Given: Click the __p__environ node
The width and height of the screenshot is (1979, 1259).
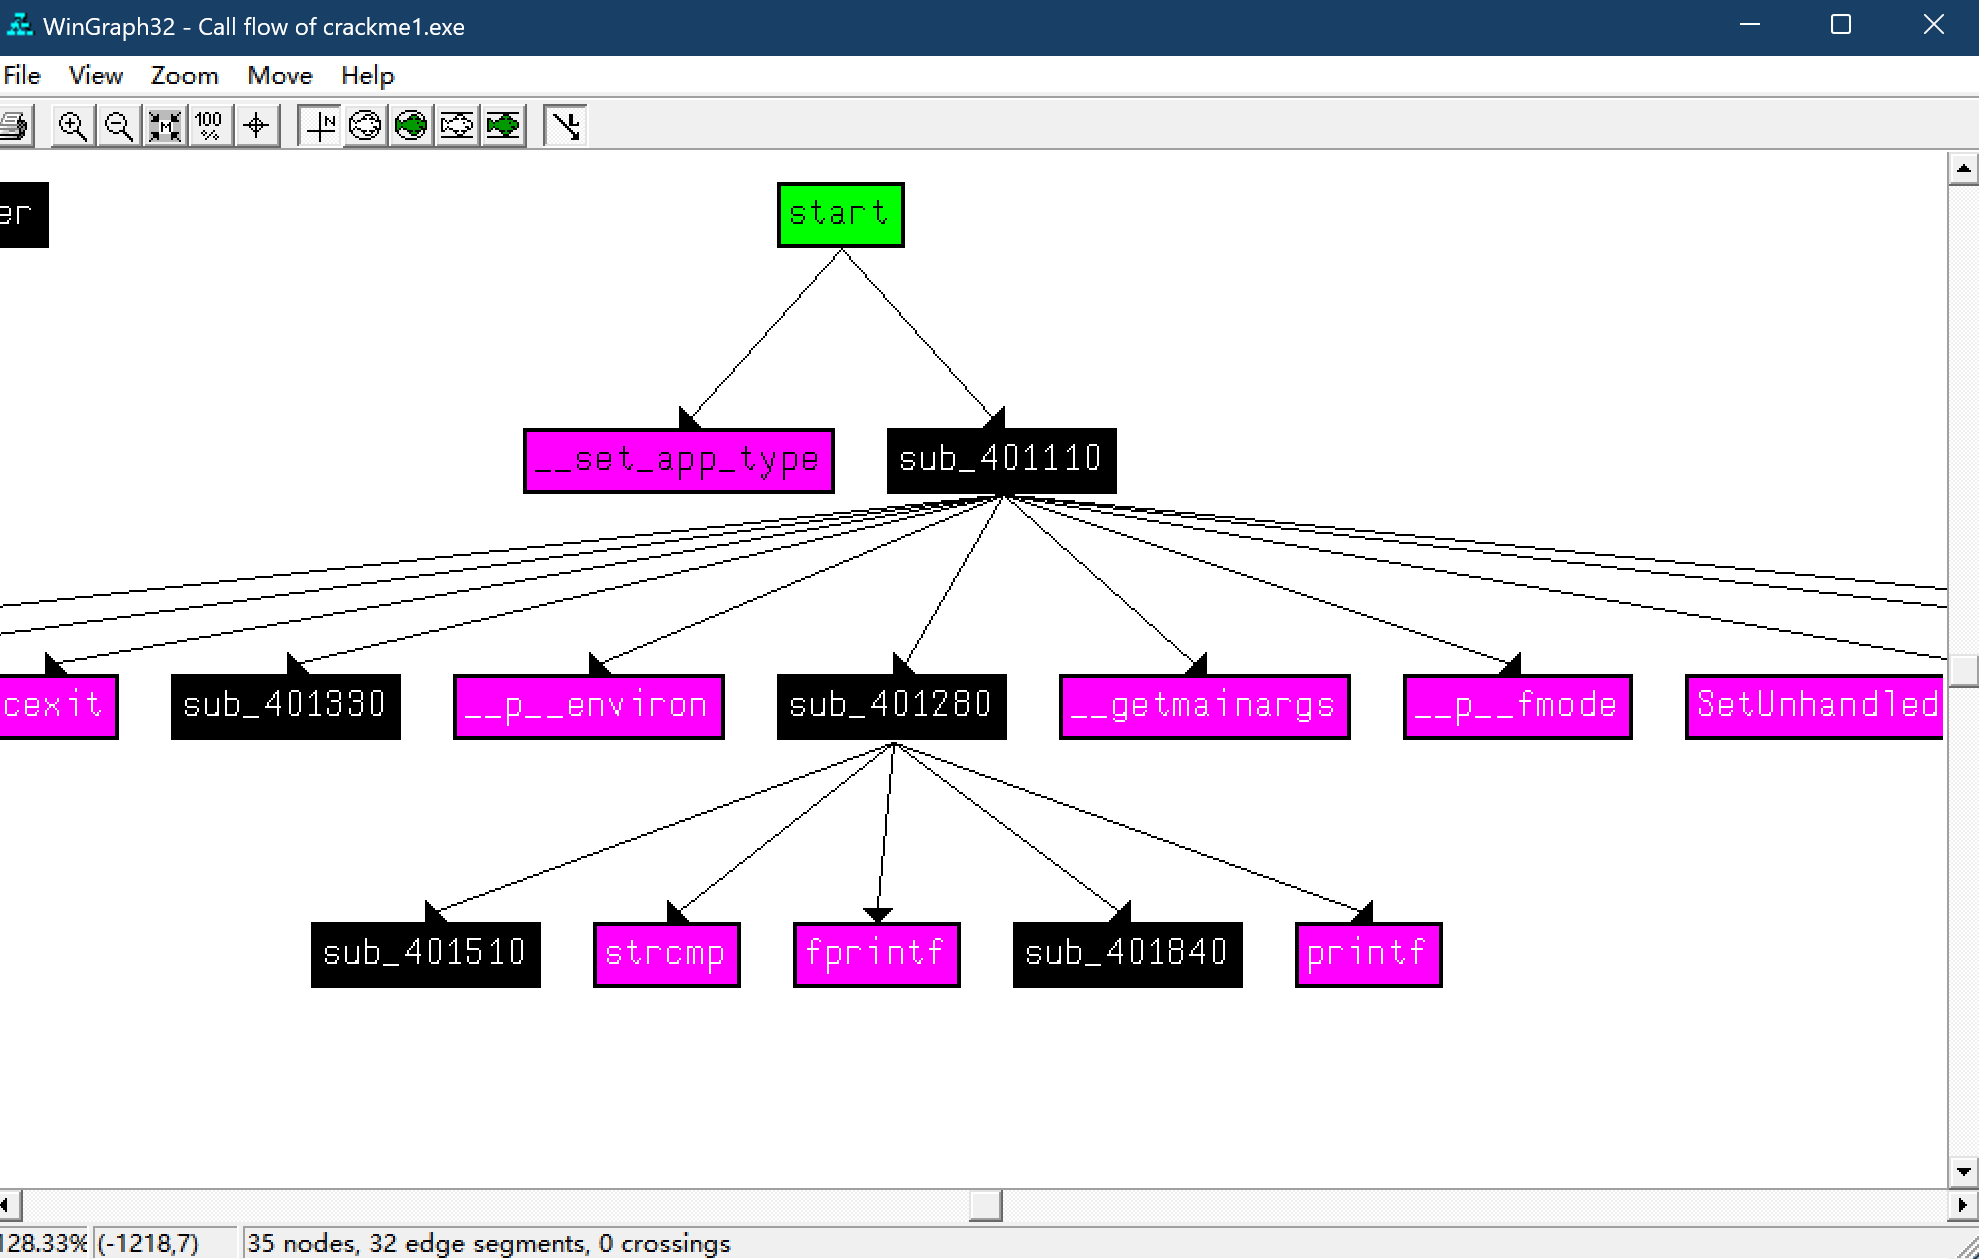Looking at the screenshot, I should pyautogui.click(x=589, y=707).
